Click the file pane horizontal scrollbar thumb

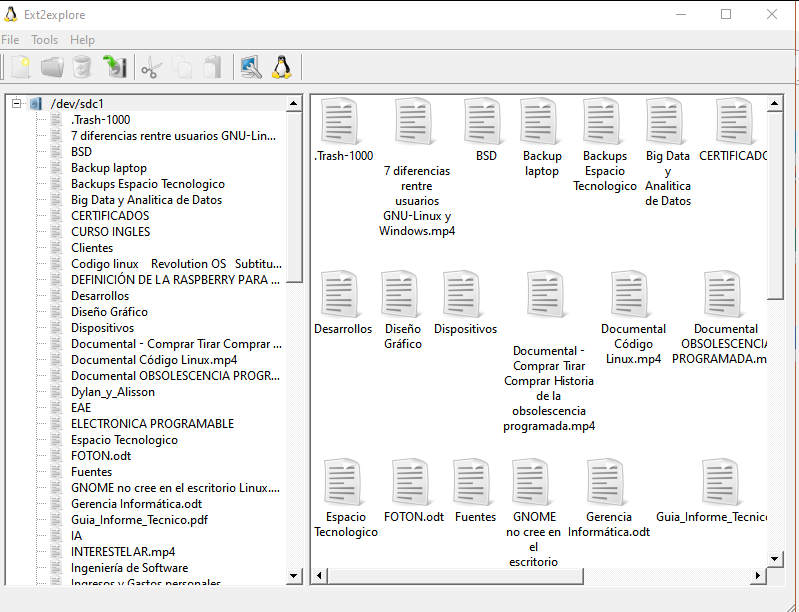click(x=455, y=576)
